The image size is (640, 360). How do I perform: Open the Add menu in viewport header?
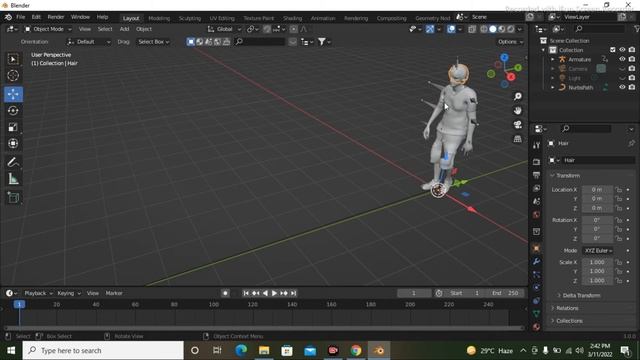(124, 29)
